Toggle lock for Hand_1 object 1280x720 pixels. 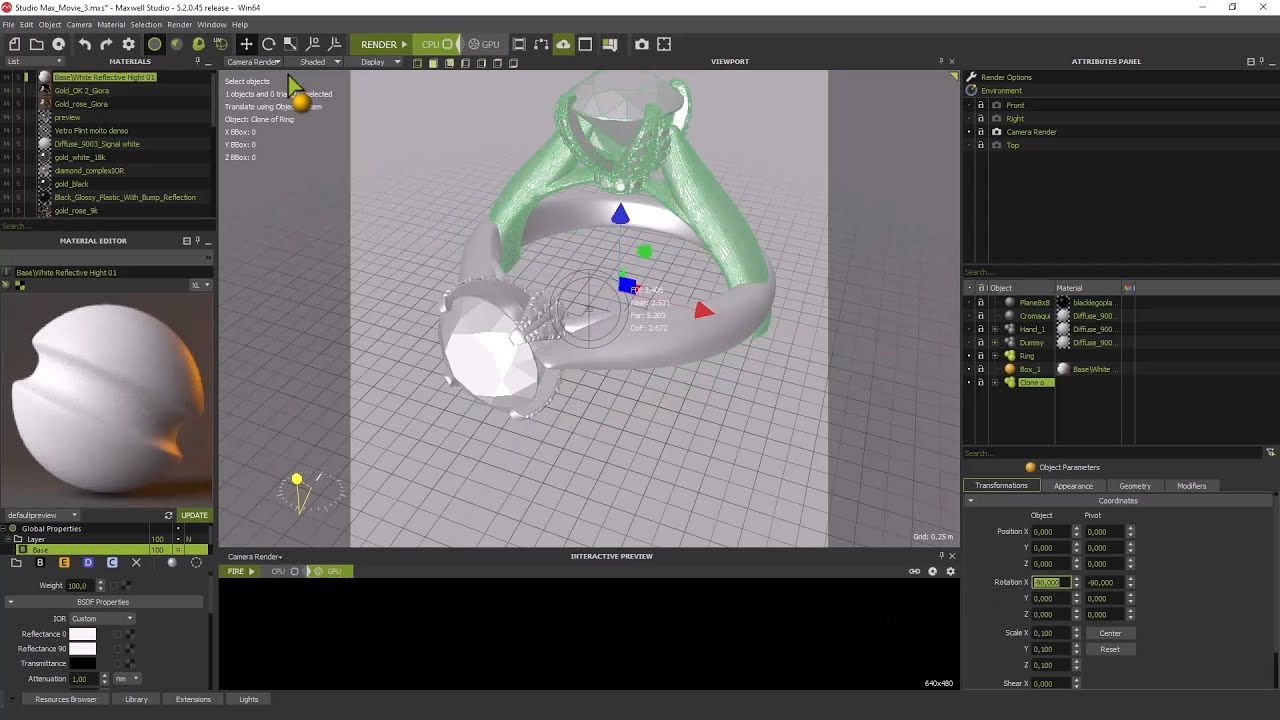[x=981, y=329]
